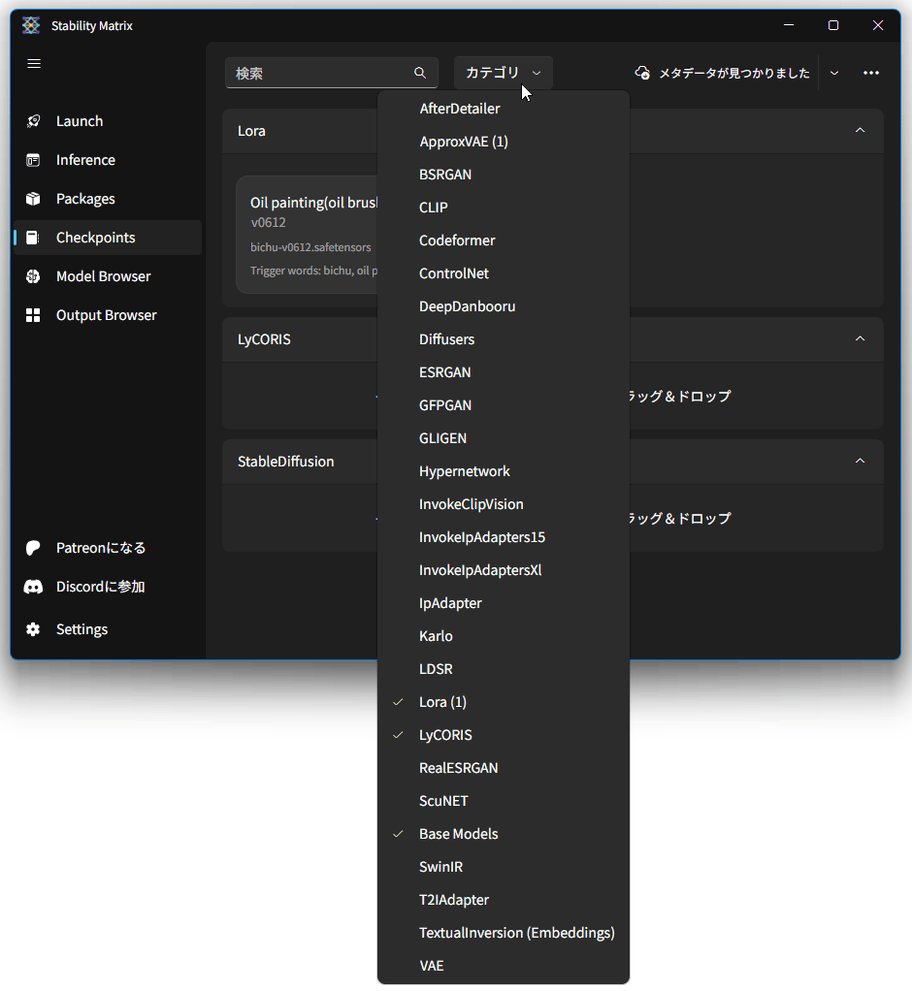Go to Output Browser page
The width and height of the screenshot is (912, 991).
pyautogui.click(x=108, y=315)
